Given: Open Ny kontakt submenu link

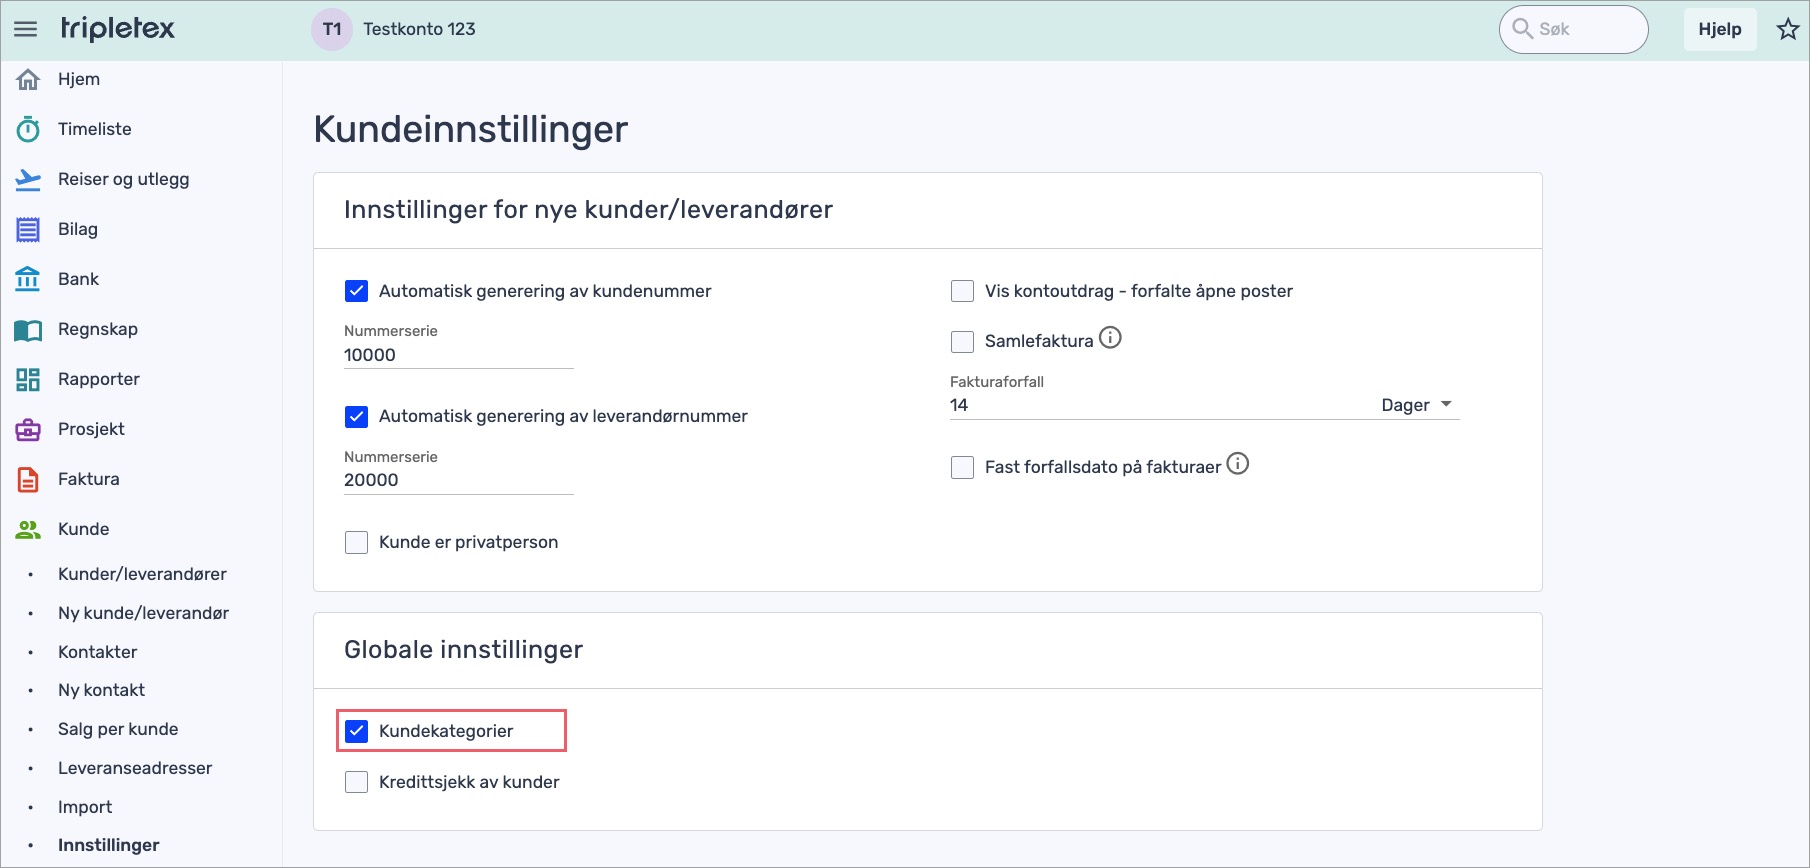Looking at the screenshot, I should (x=101, y=690).
